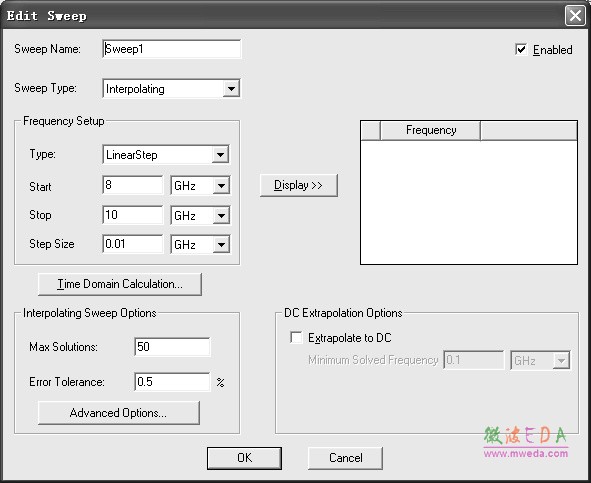This screenshot has width=591, height=483.
Task: Open the Stop frequency unit dropdown
Action: pyautogui.click(x=221, y=216)
